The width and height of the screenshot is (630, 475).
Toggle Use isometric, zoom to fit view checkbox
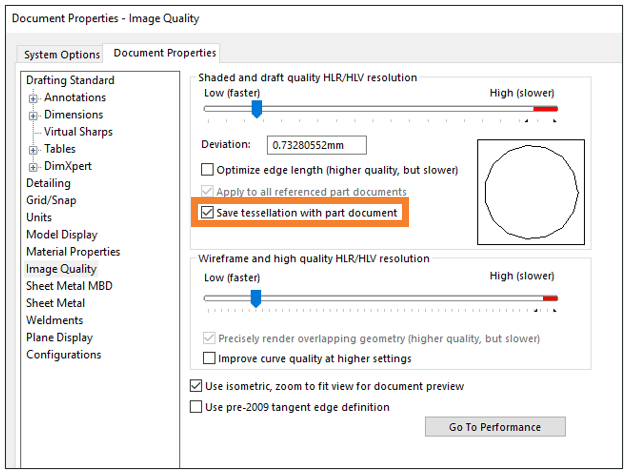196,386
